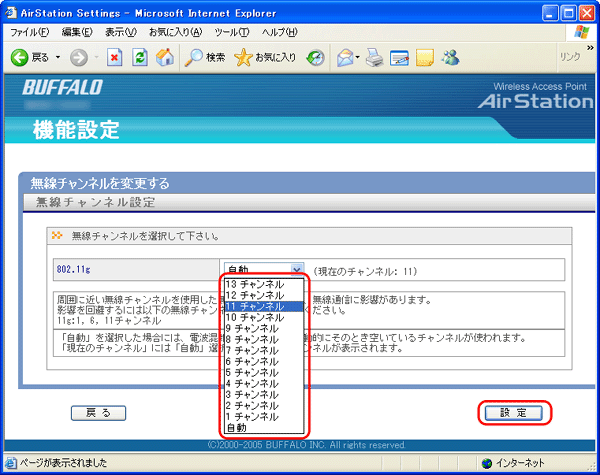Screen dimensions: 600x475
Task: Click the Mail envelope toolbar icon
Action: [x=344, y=57]
